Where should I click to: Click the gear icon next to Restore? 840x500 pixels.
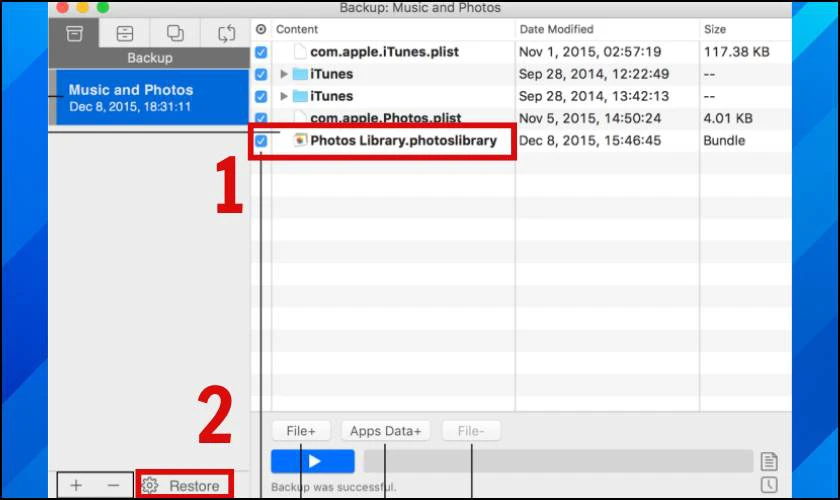(149, 486)
